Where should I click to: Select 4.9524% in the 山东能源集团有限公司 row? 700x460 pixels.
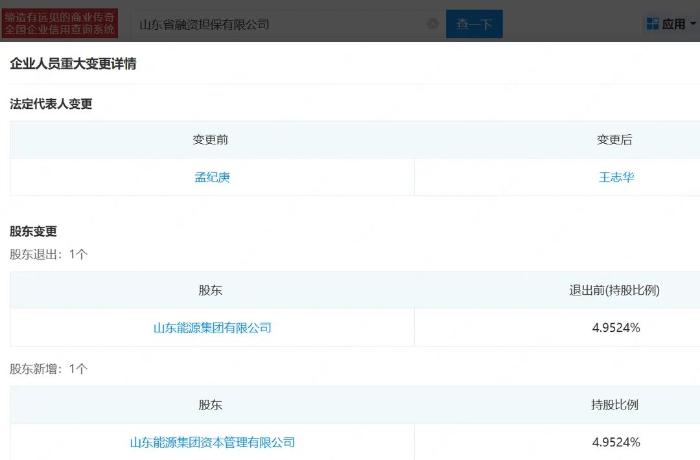[x=616, y=328]
